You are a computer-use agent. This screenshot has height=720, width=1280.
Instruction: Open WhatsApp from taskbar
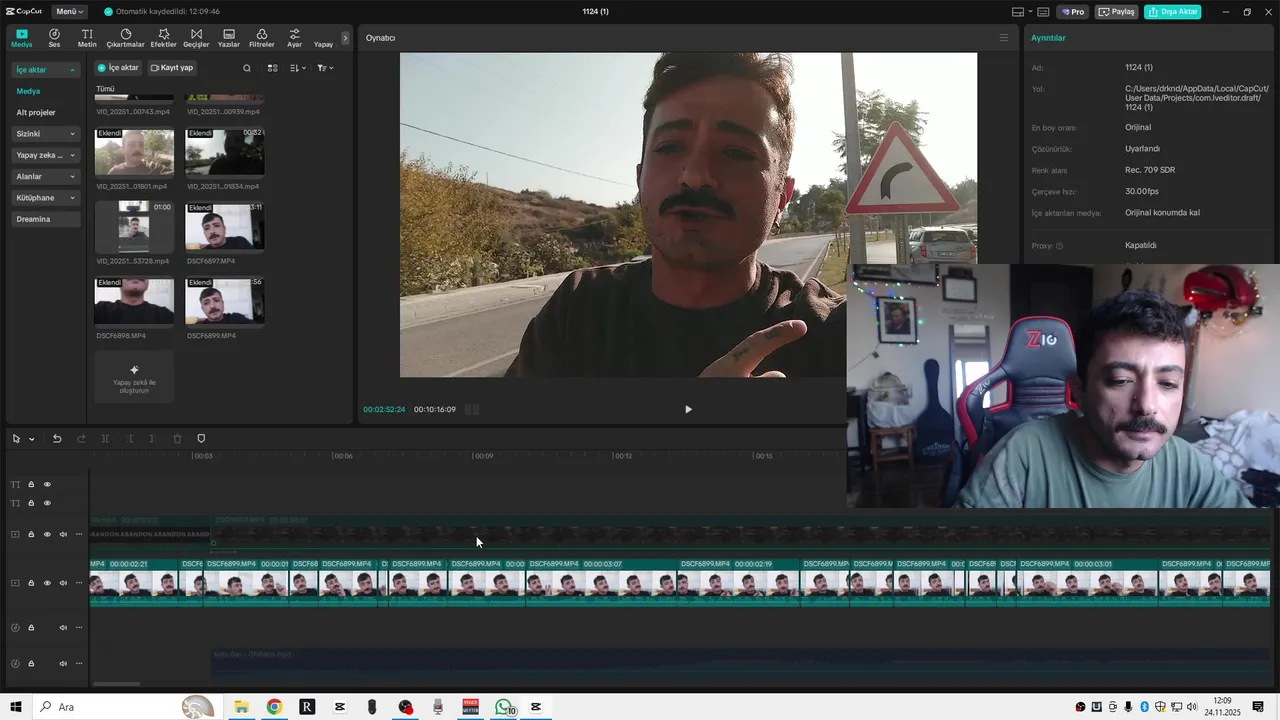pos(504,707)
